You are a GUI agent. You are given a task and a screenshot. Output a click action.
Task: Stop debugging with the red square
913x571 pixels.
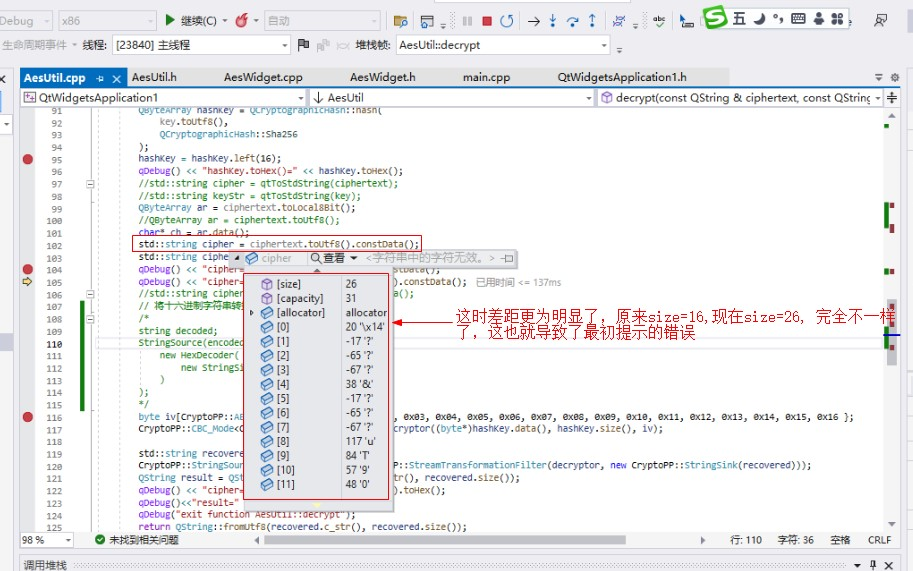tap(487, 22)
